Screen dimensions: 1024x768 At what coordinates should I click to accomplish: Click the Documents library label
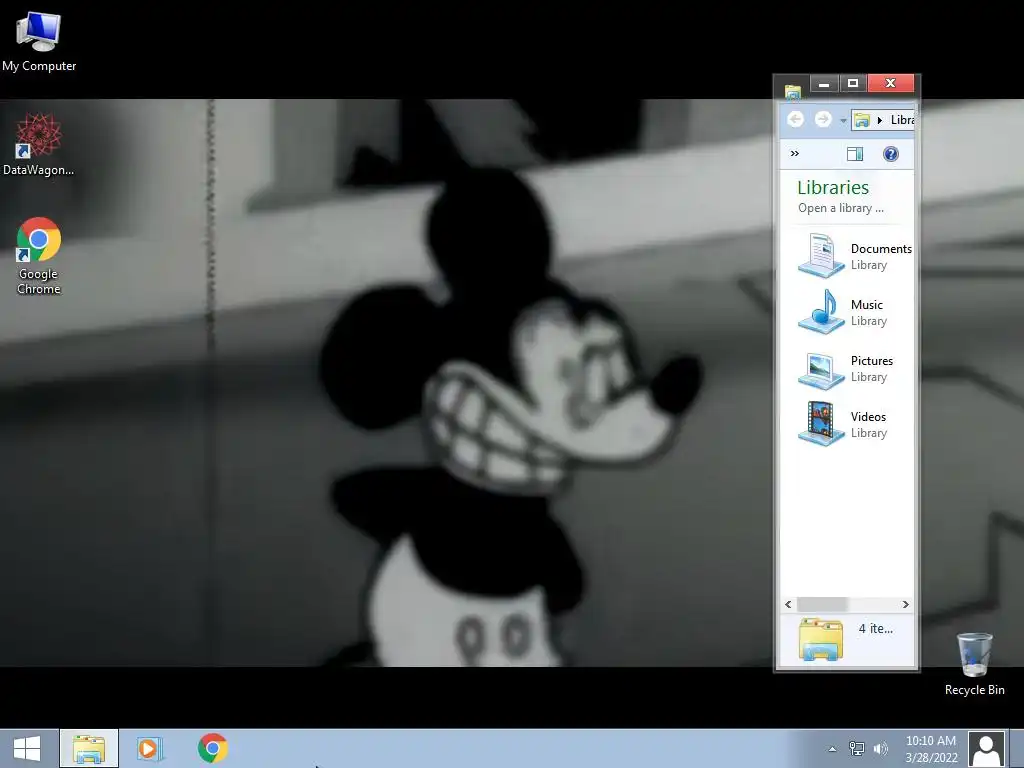tap(881, 249)
